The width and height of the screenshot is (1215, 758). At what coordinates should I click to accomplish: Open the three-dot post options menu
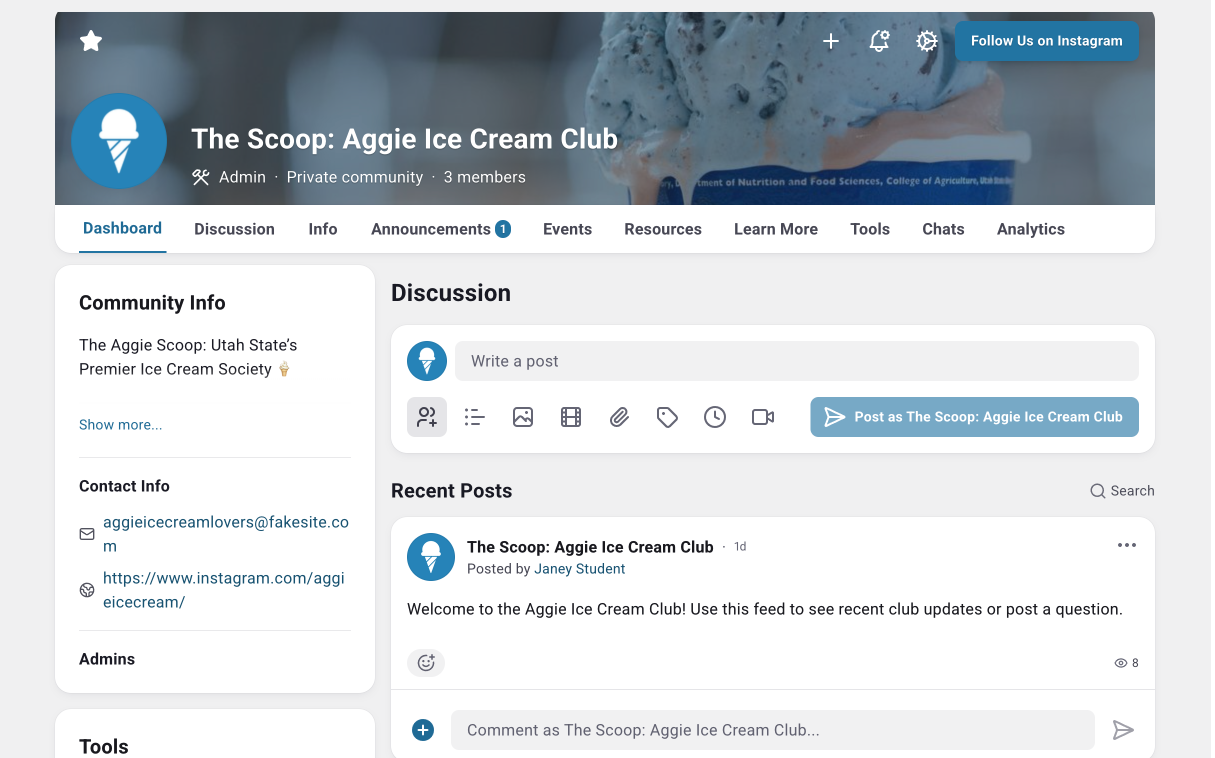tap(1127, 545)
